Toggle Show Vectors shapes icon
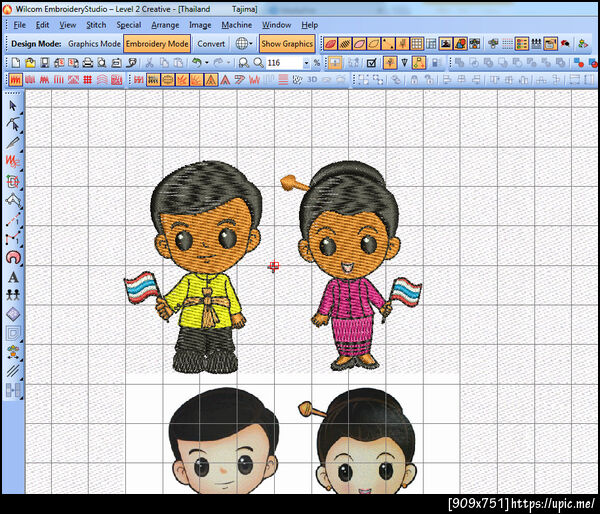 point(460,44)
